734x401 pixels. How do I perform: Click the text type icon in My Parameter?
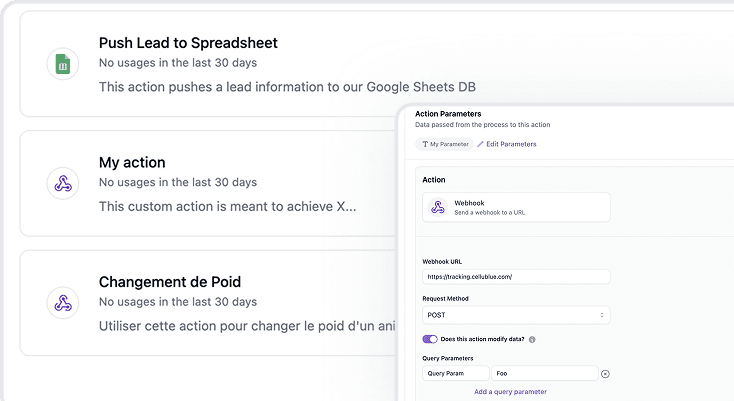pyautogui.click(x=424, y=144)
